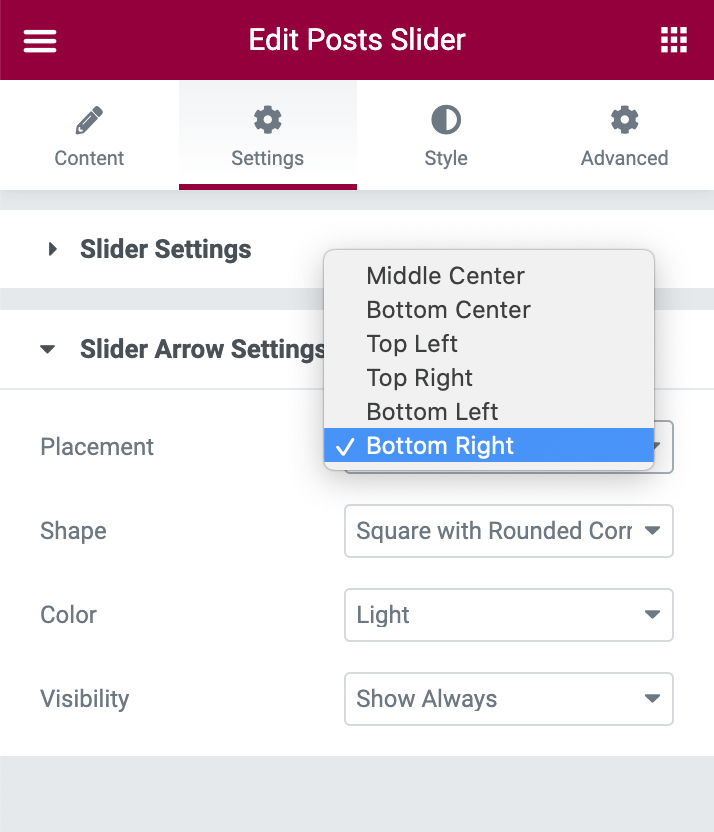
Task: Choose Bottom Center from the placement list
Action: pos(448,310)
